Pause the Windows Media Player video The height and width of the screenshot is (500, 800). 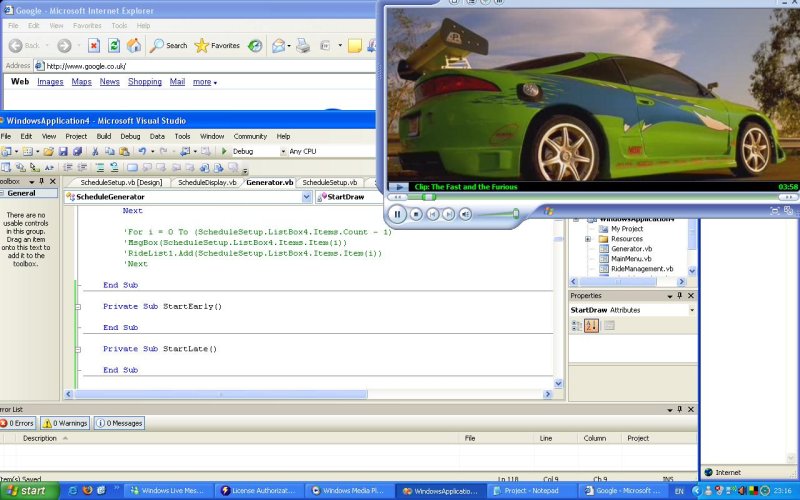(398, 213)
